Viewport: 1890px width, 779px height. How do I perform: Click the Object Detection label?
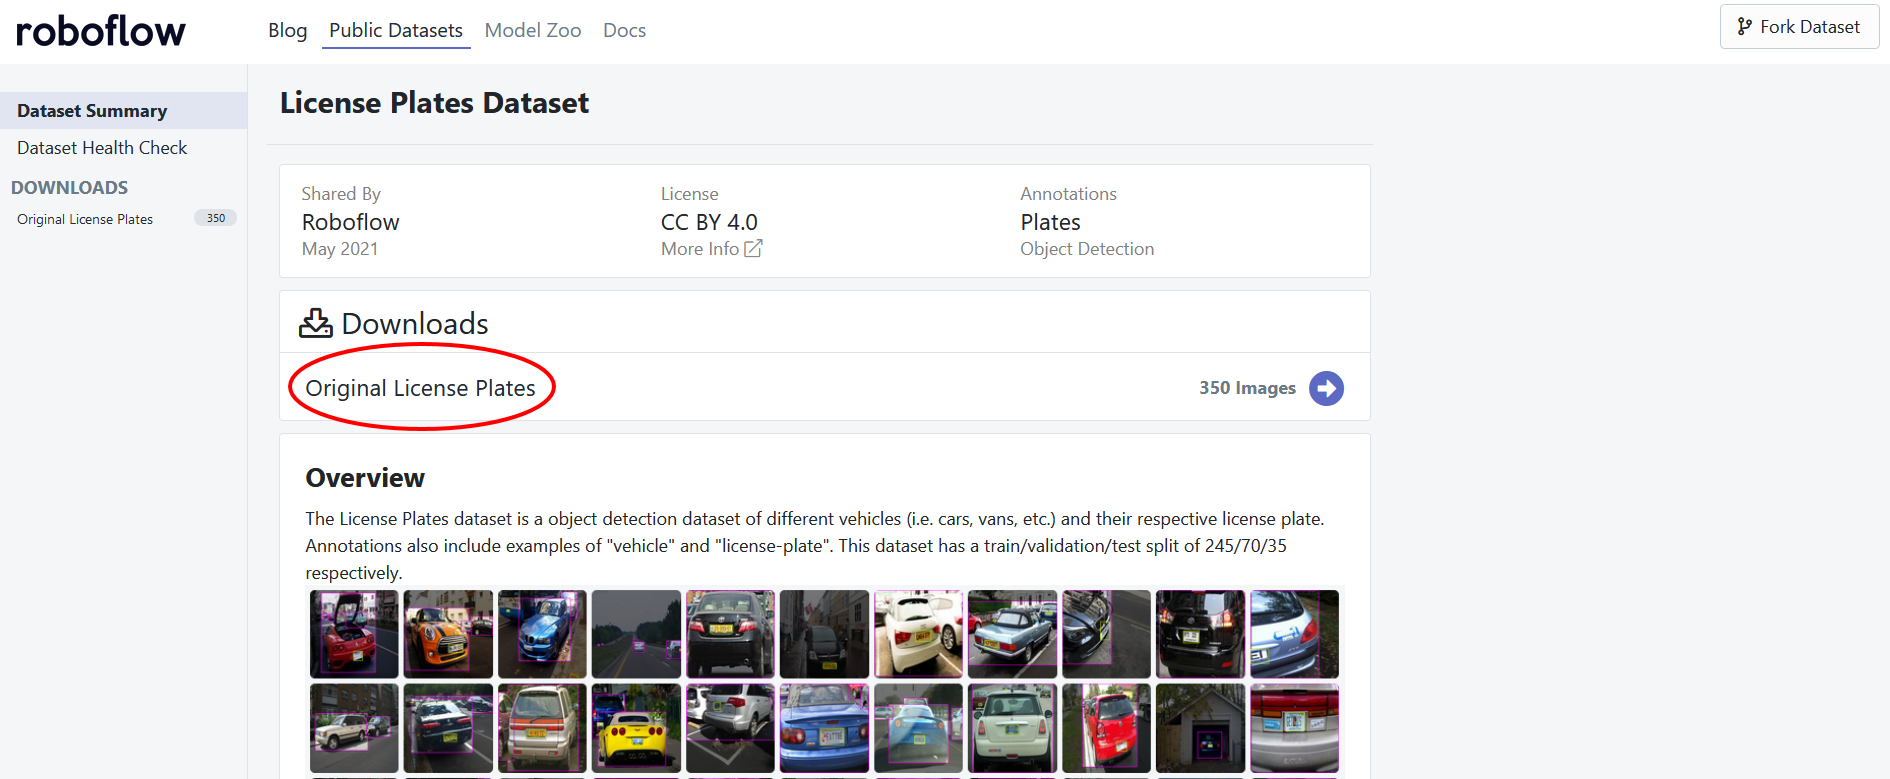pyautogui.click(x=1087, y=249)
